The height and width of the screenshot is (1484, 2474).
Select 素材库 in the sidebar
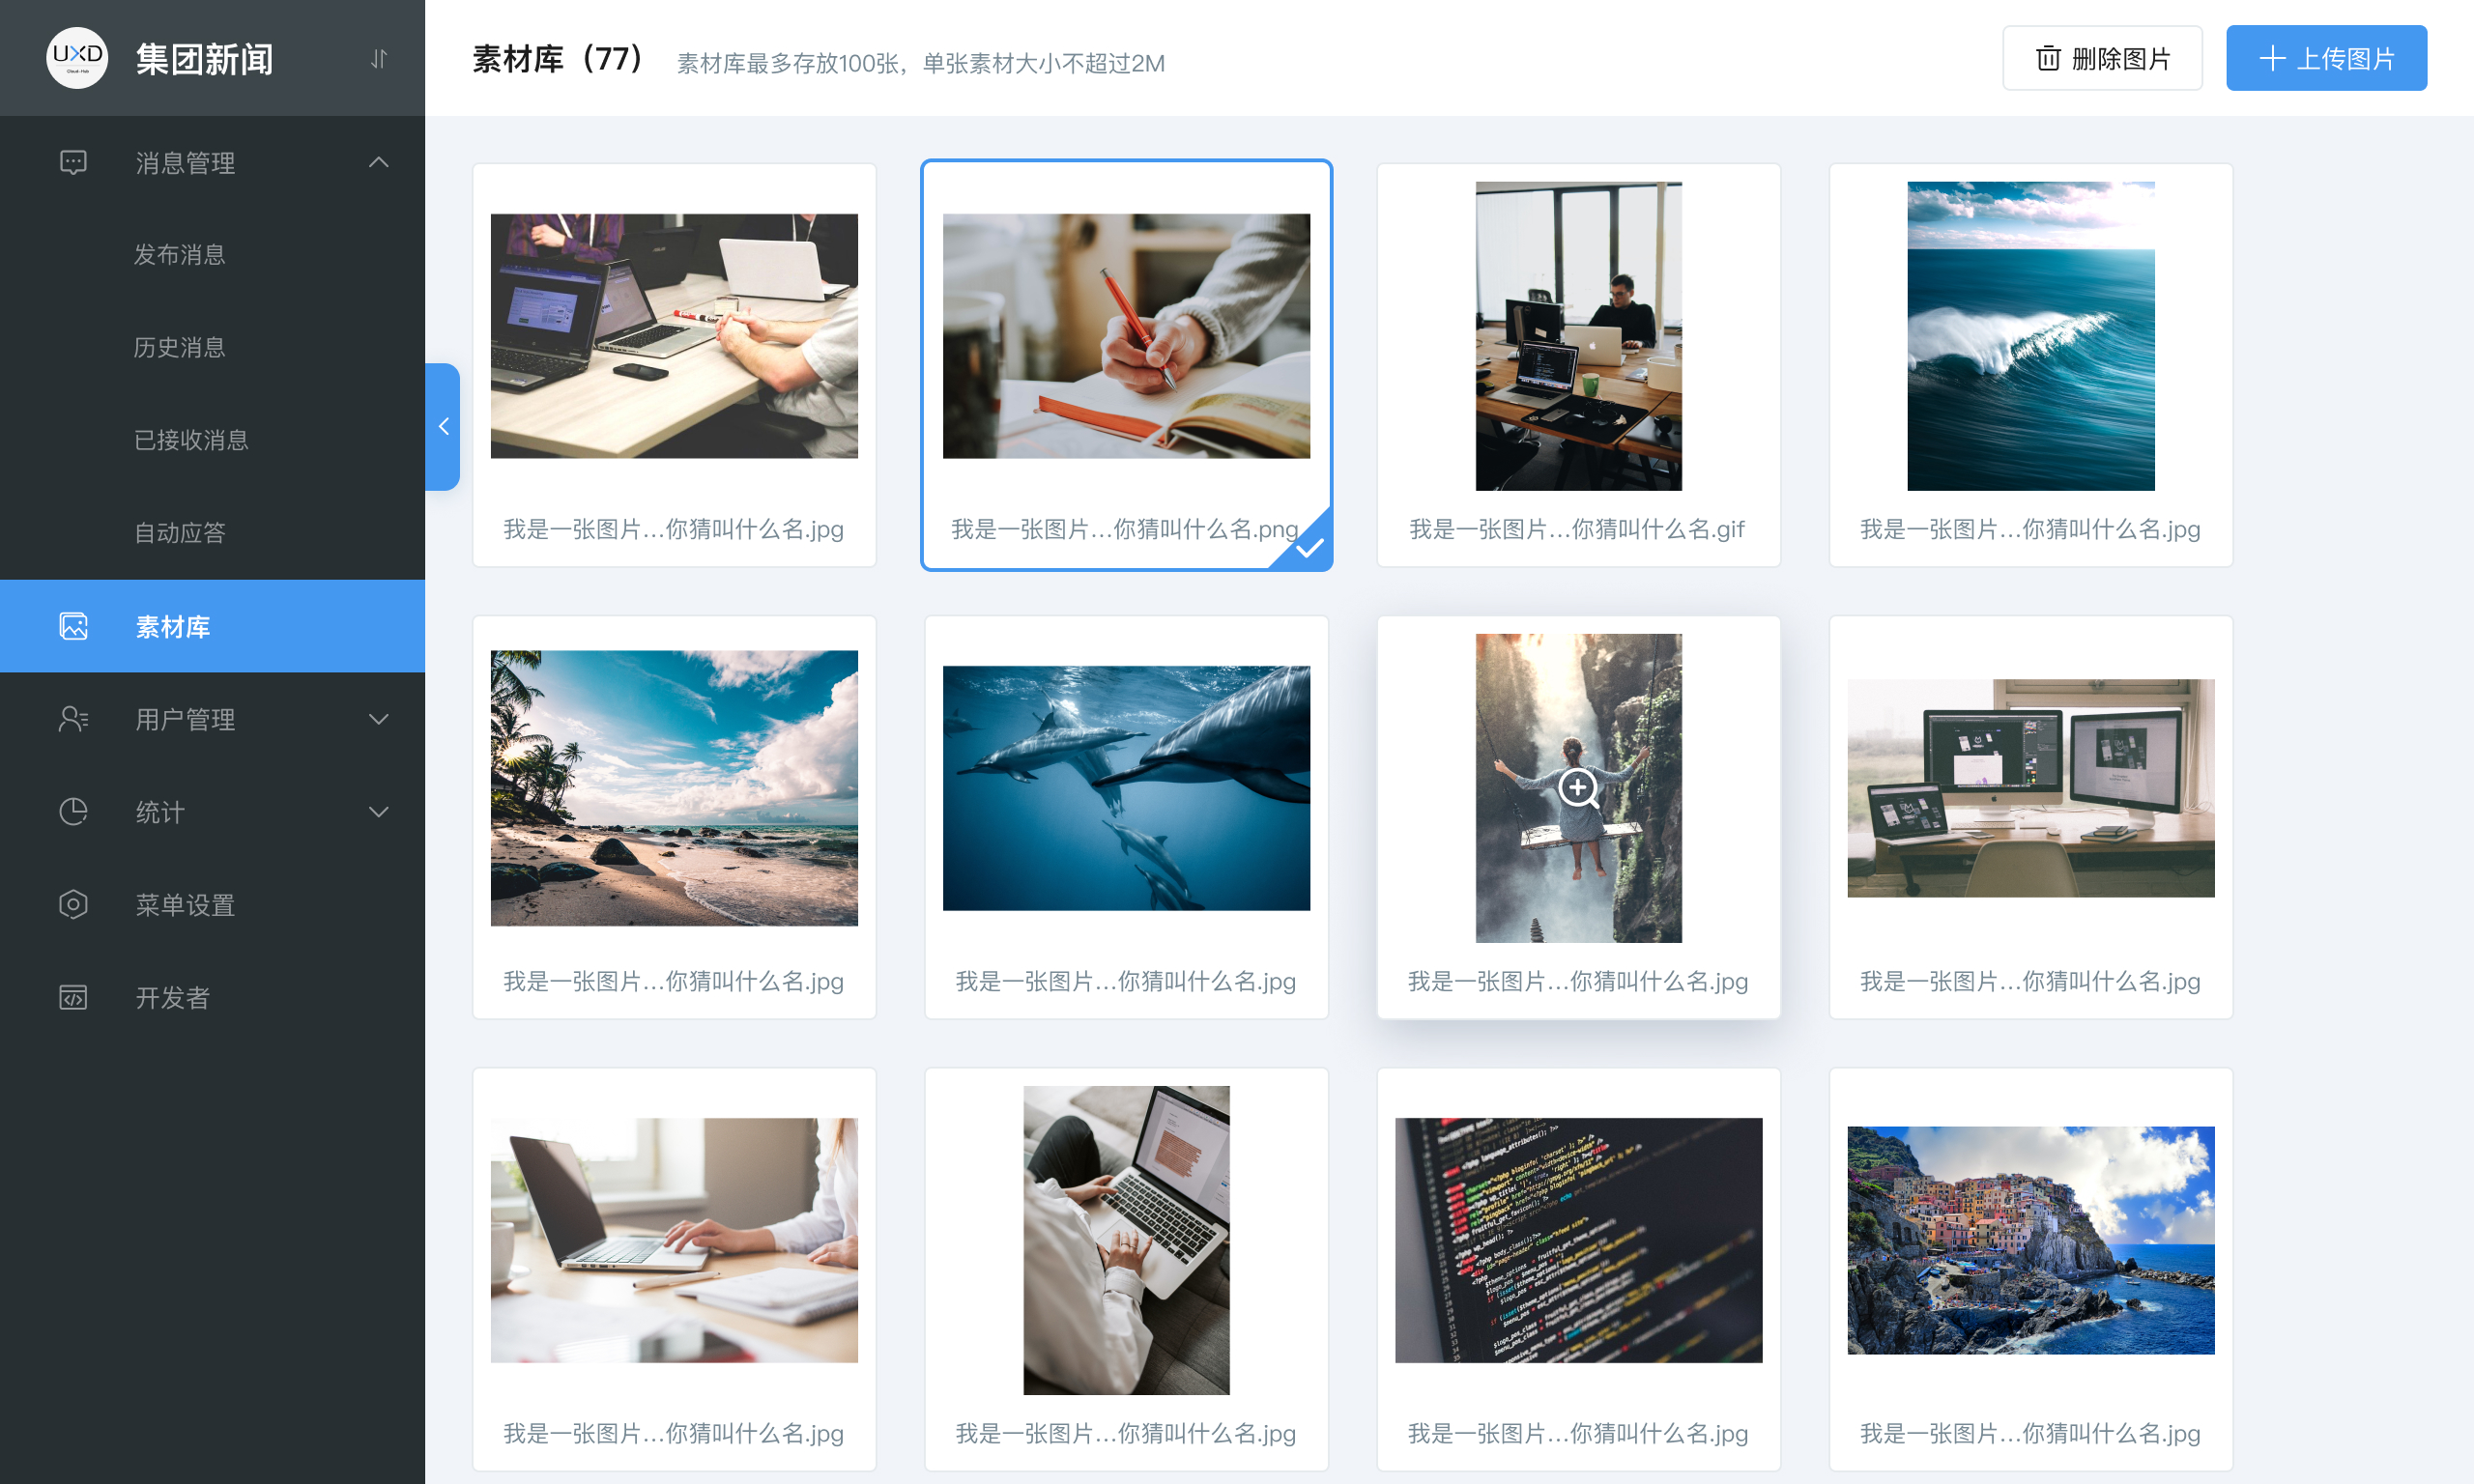coord(212,626)
